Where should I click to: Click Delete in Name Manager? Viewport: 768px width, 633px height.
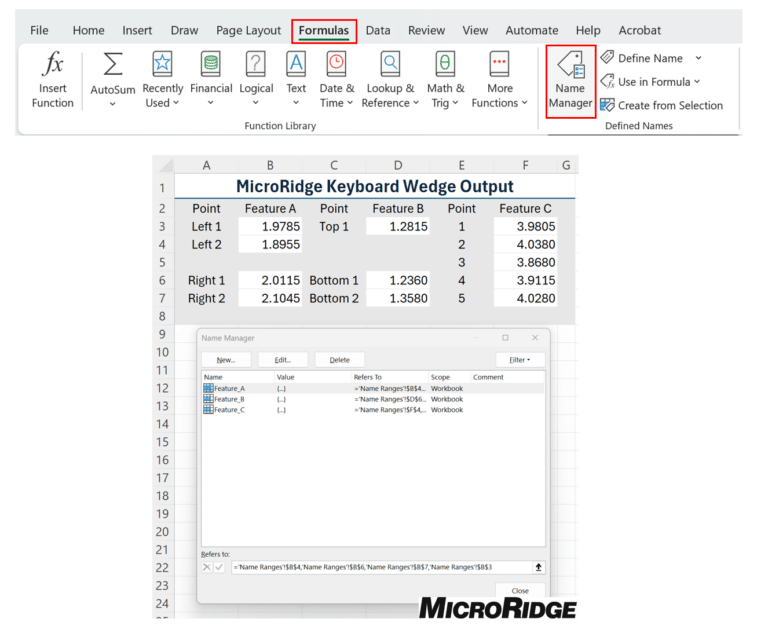(340, 360)
